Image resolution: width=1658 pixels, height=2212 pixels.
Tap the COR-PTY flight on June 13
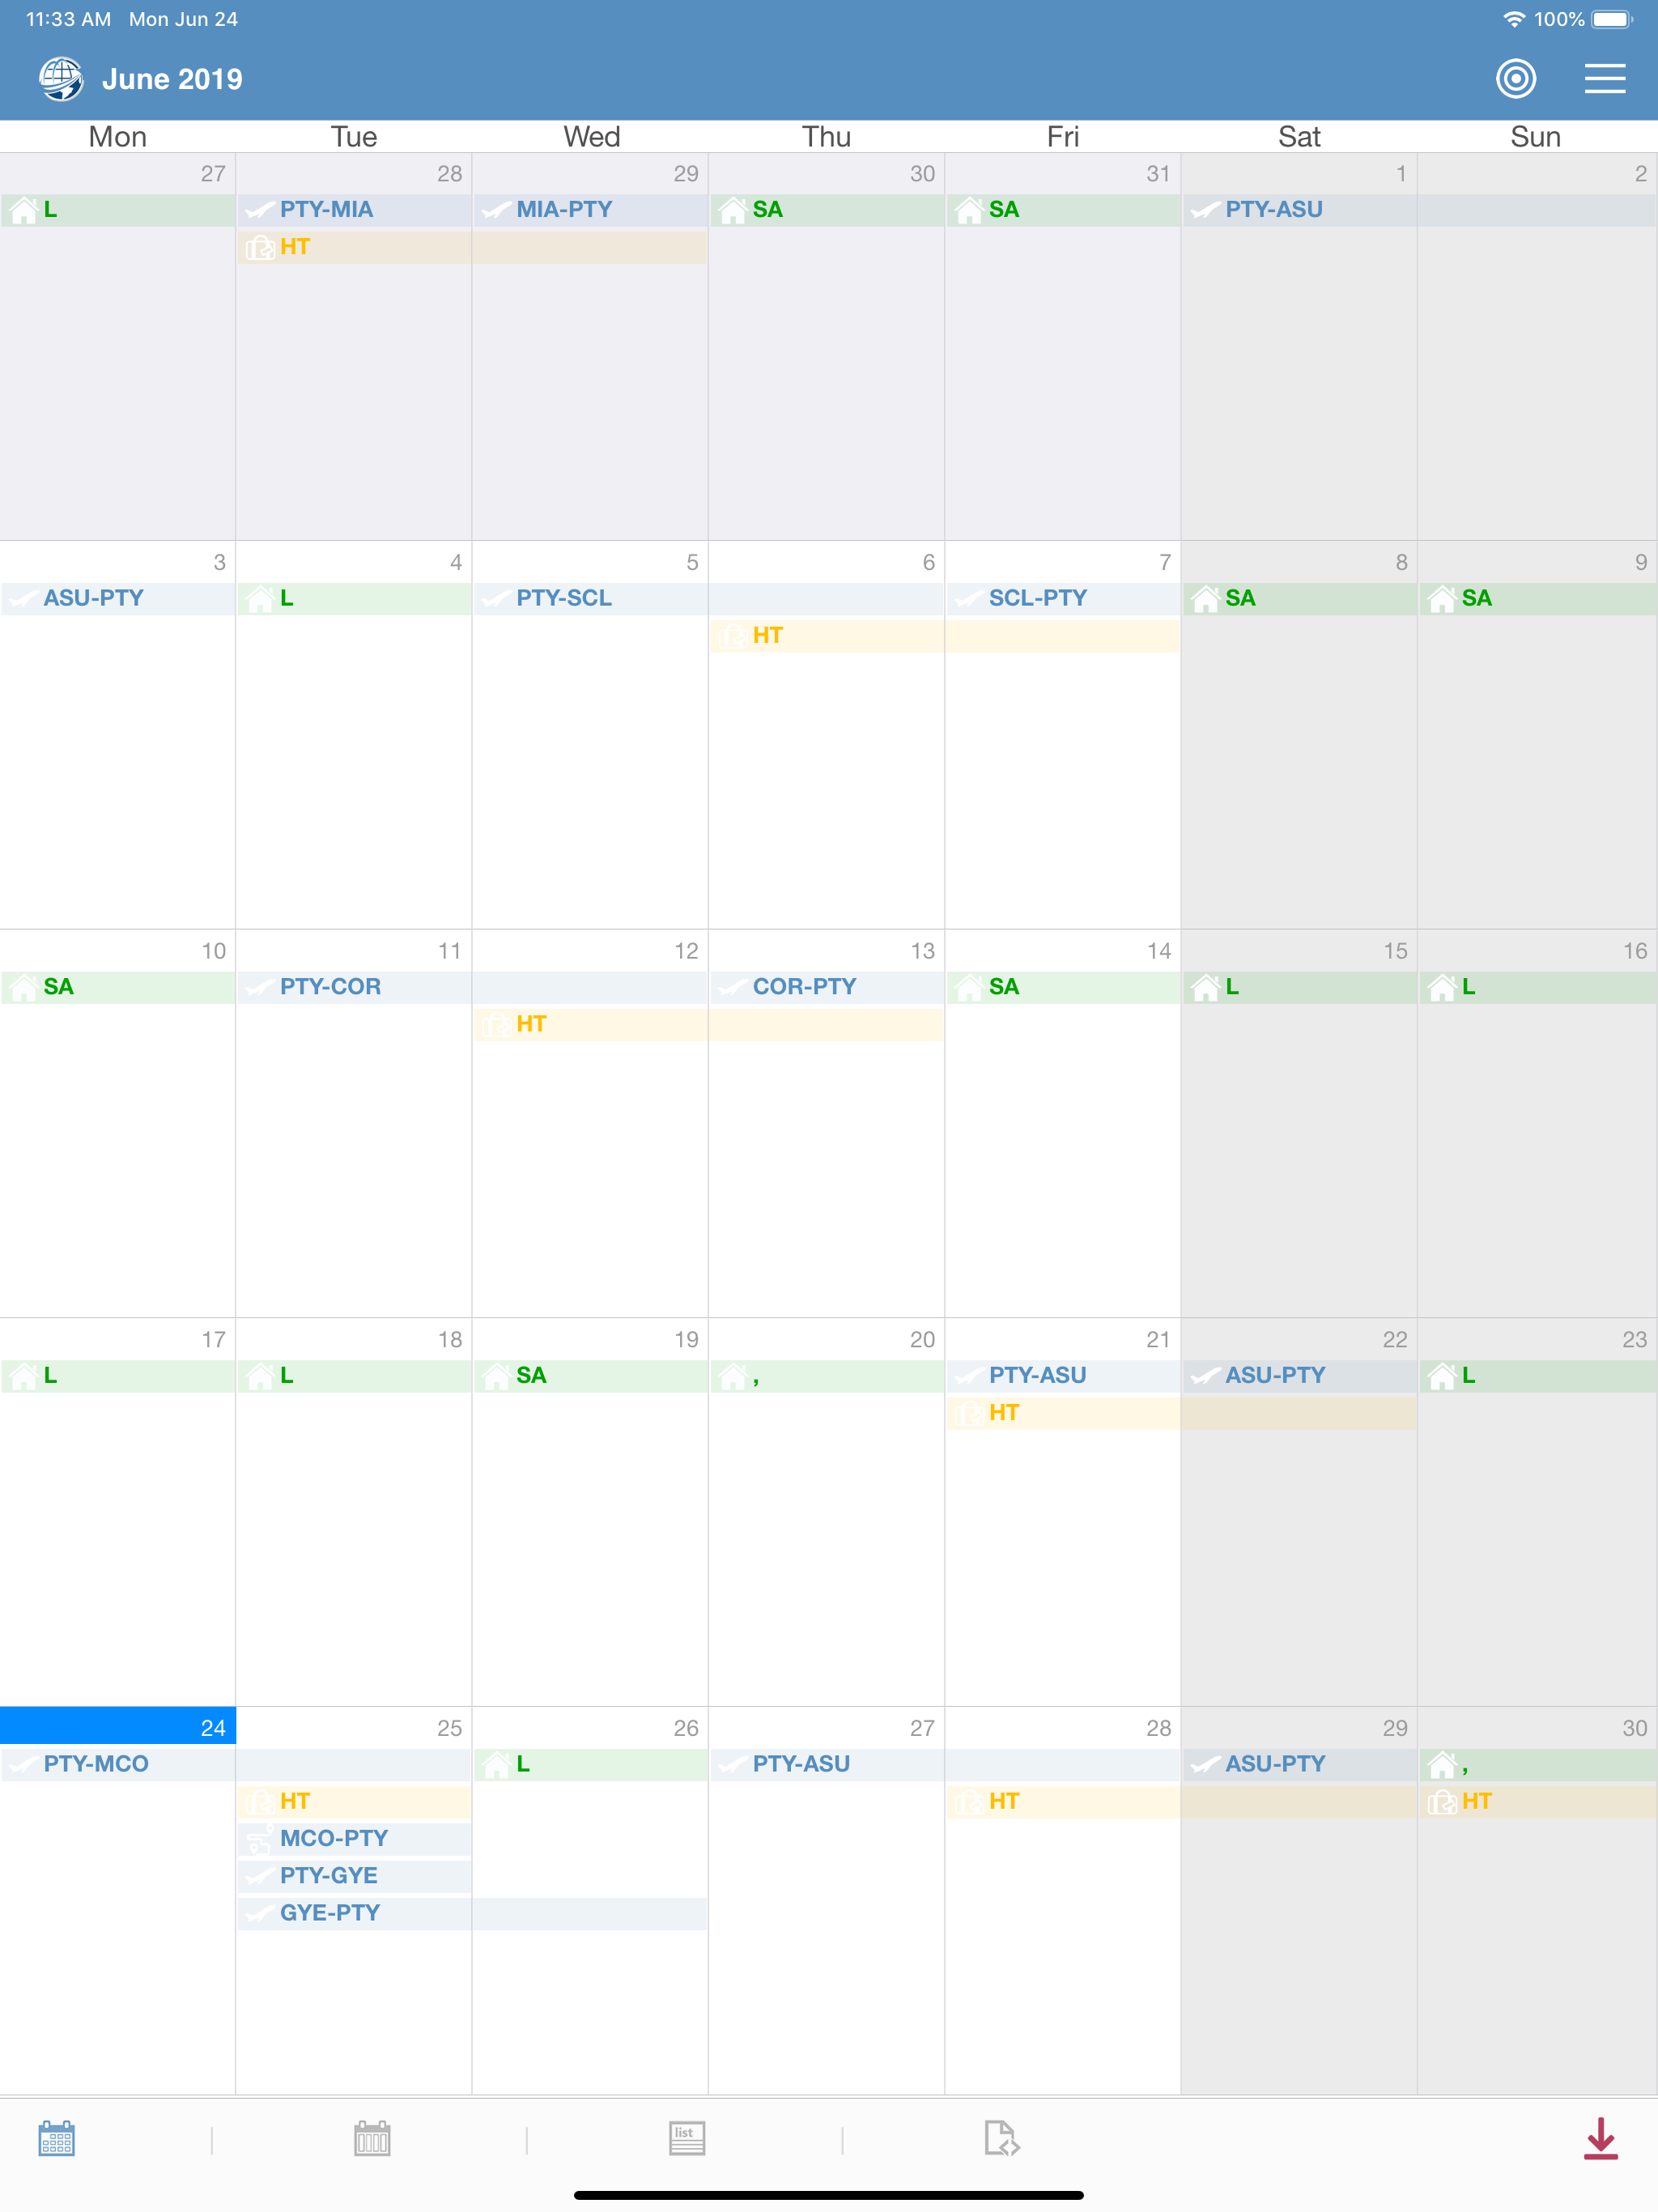click(804, 987)
